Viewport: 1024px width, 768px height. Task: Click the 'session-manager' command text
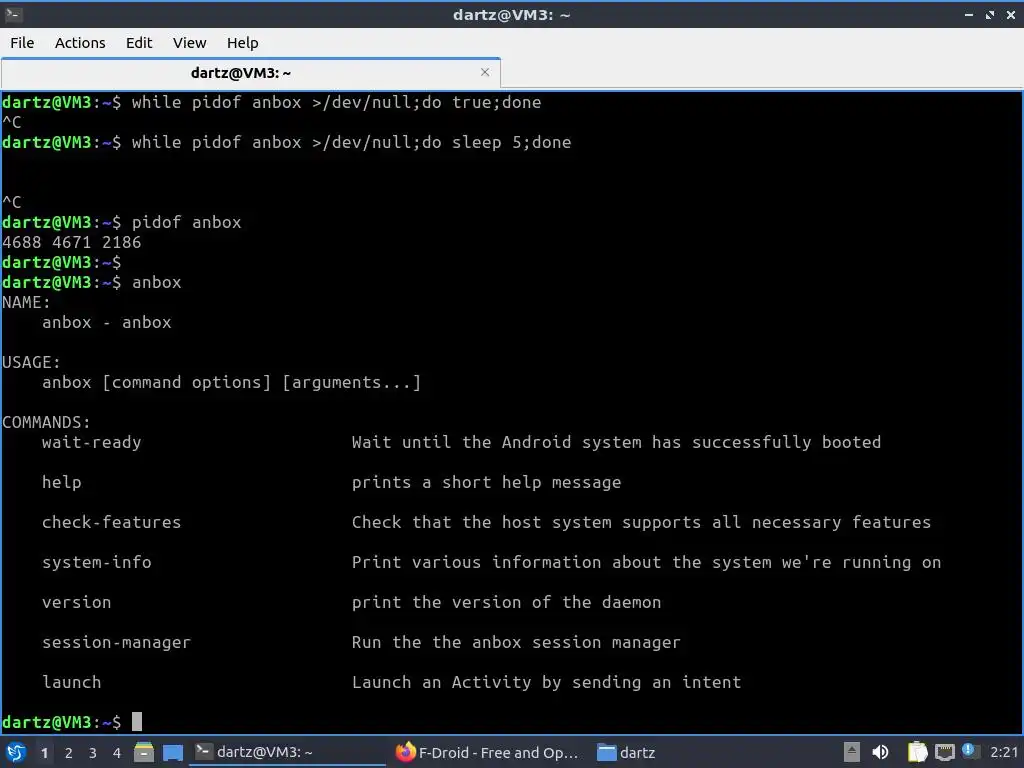pos(116,643)
